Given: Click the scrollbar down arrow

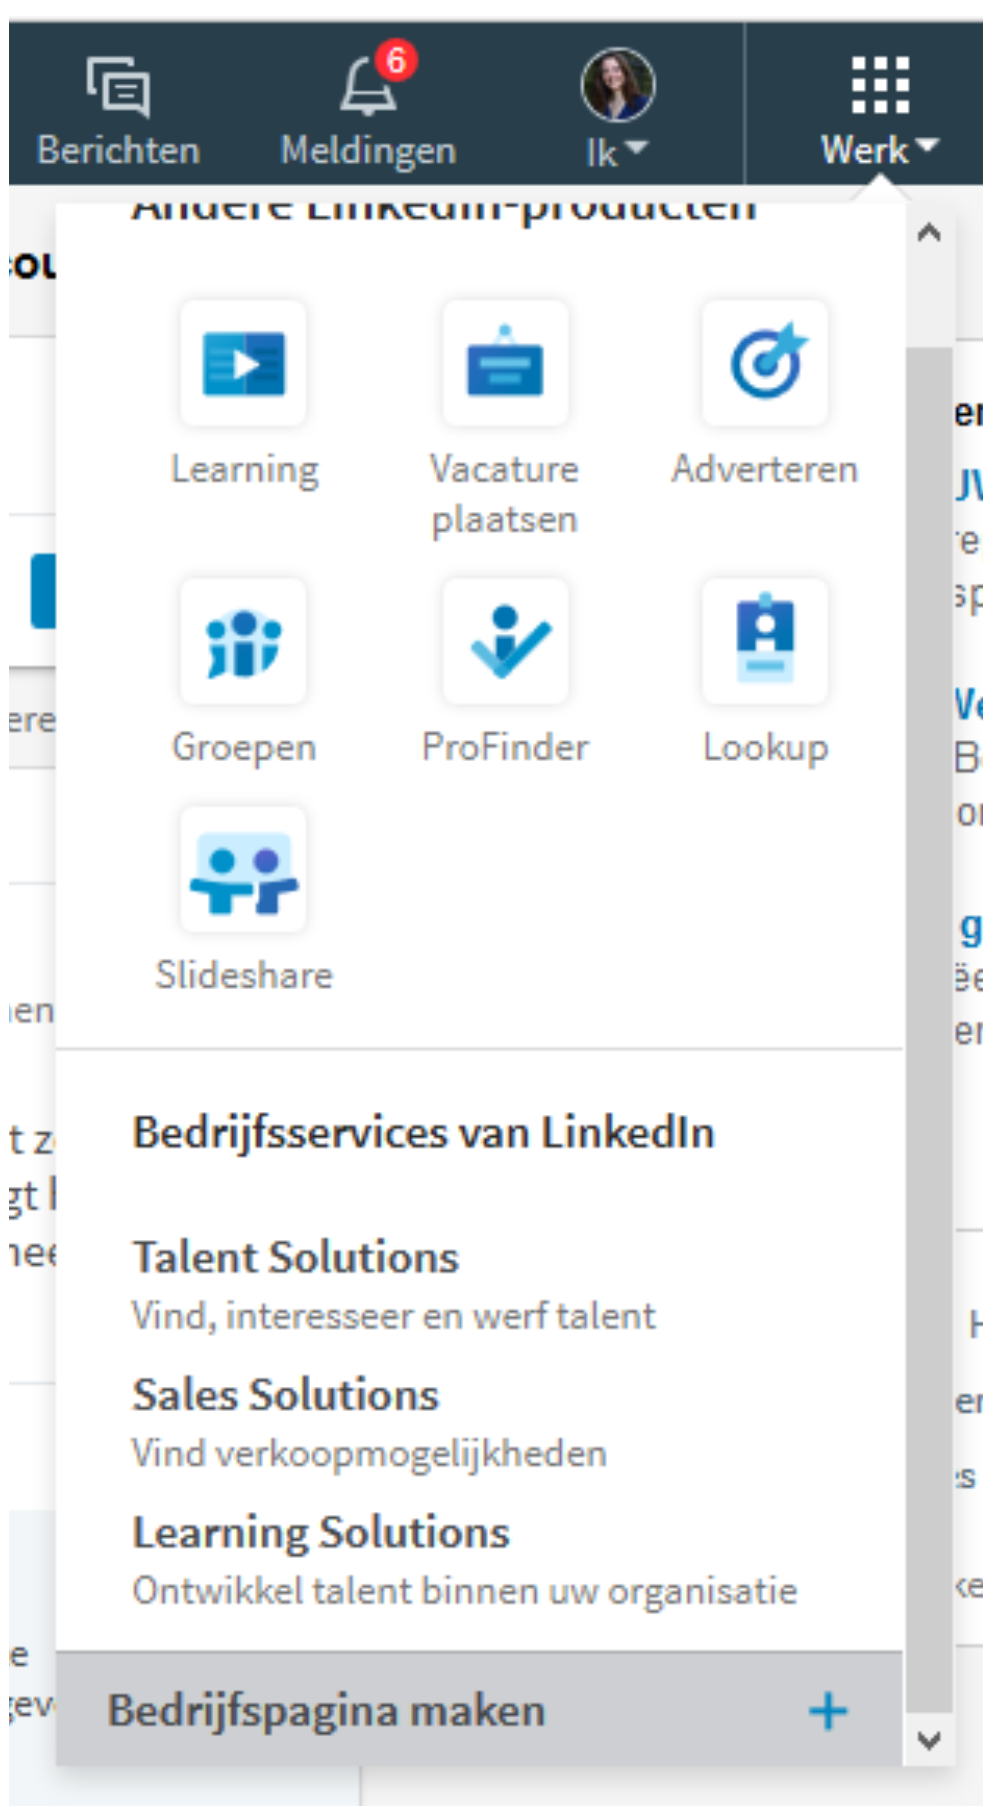Looking at the screenshot, I should (x=929, y=1741).
